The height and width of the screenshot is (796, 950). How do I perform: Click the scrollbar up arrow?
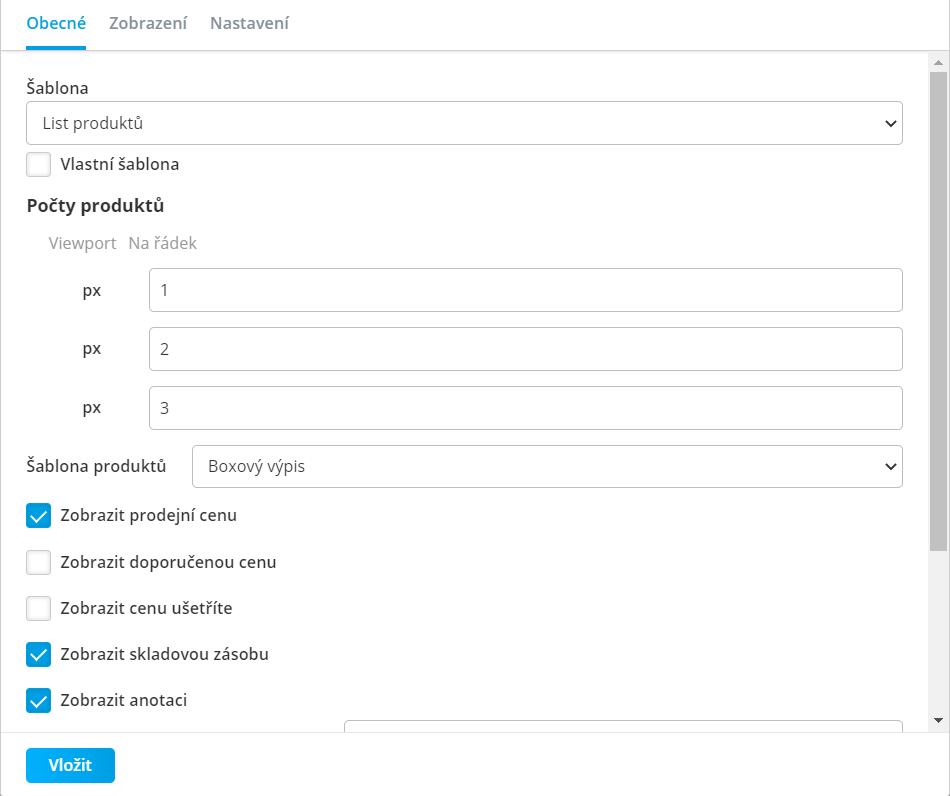[x=938, y=62]
